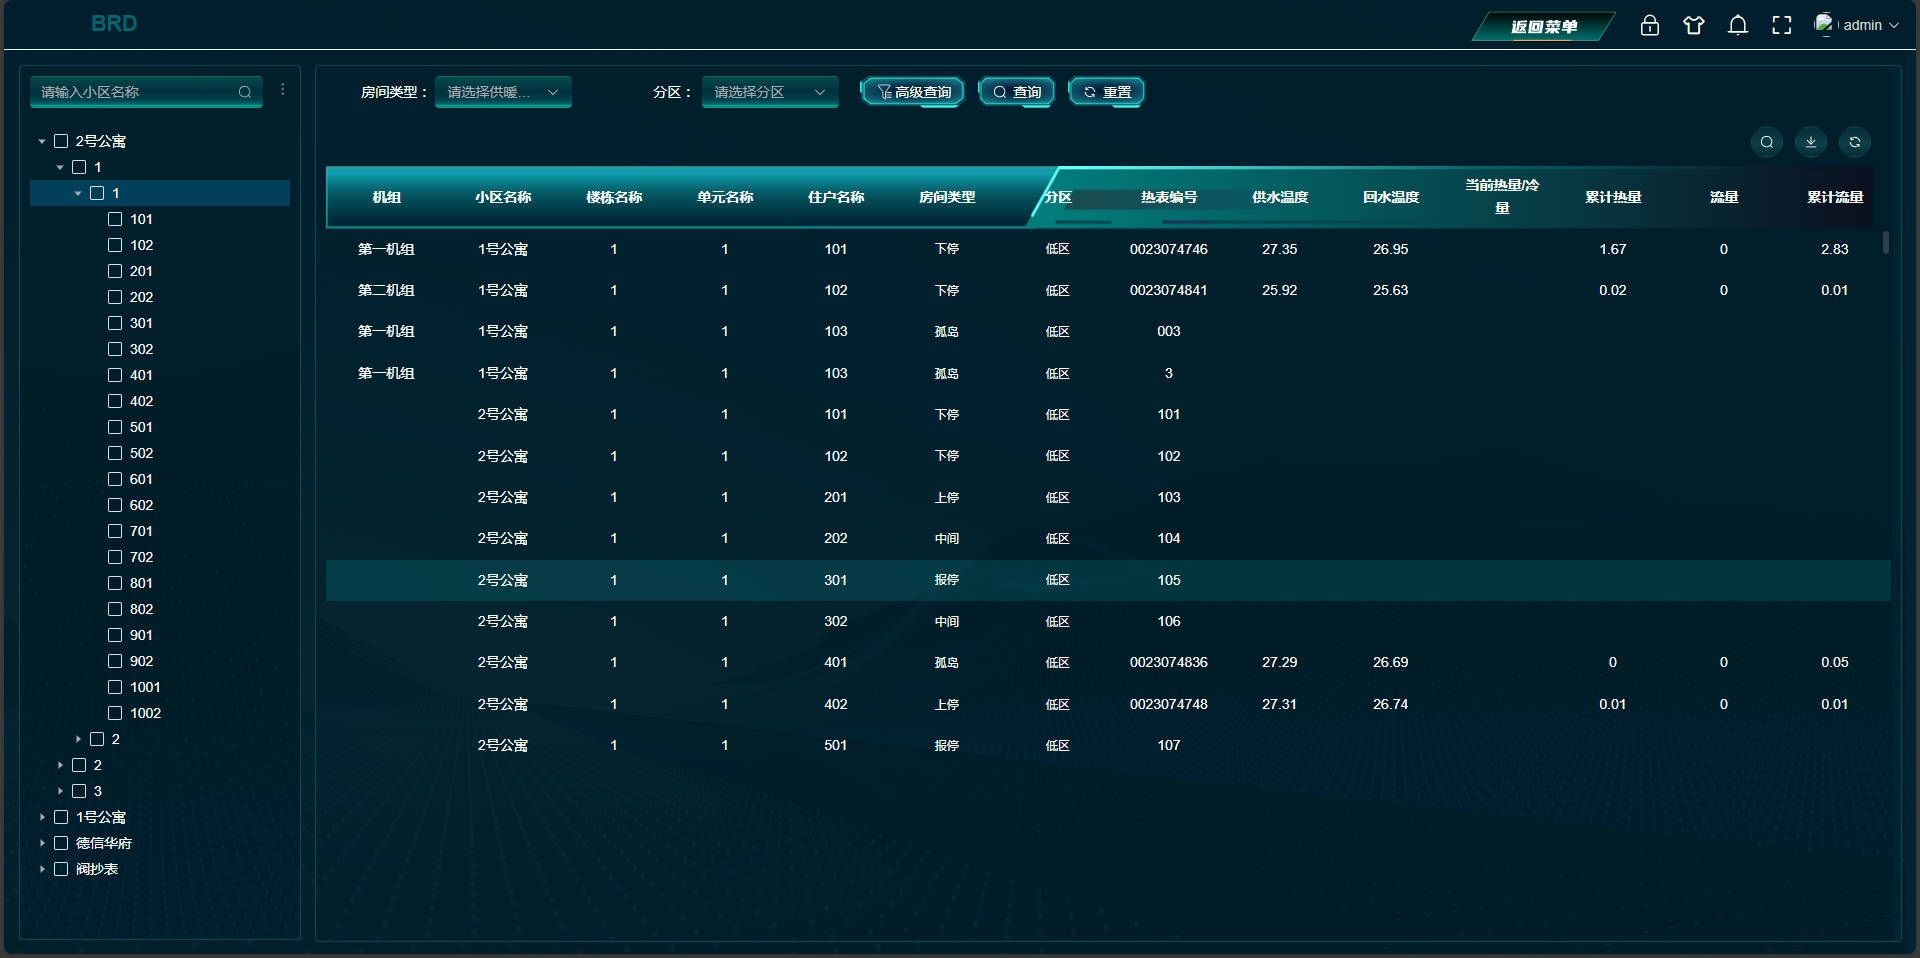Click meter number 0023074746 cell

coord(1169,249)
